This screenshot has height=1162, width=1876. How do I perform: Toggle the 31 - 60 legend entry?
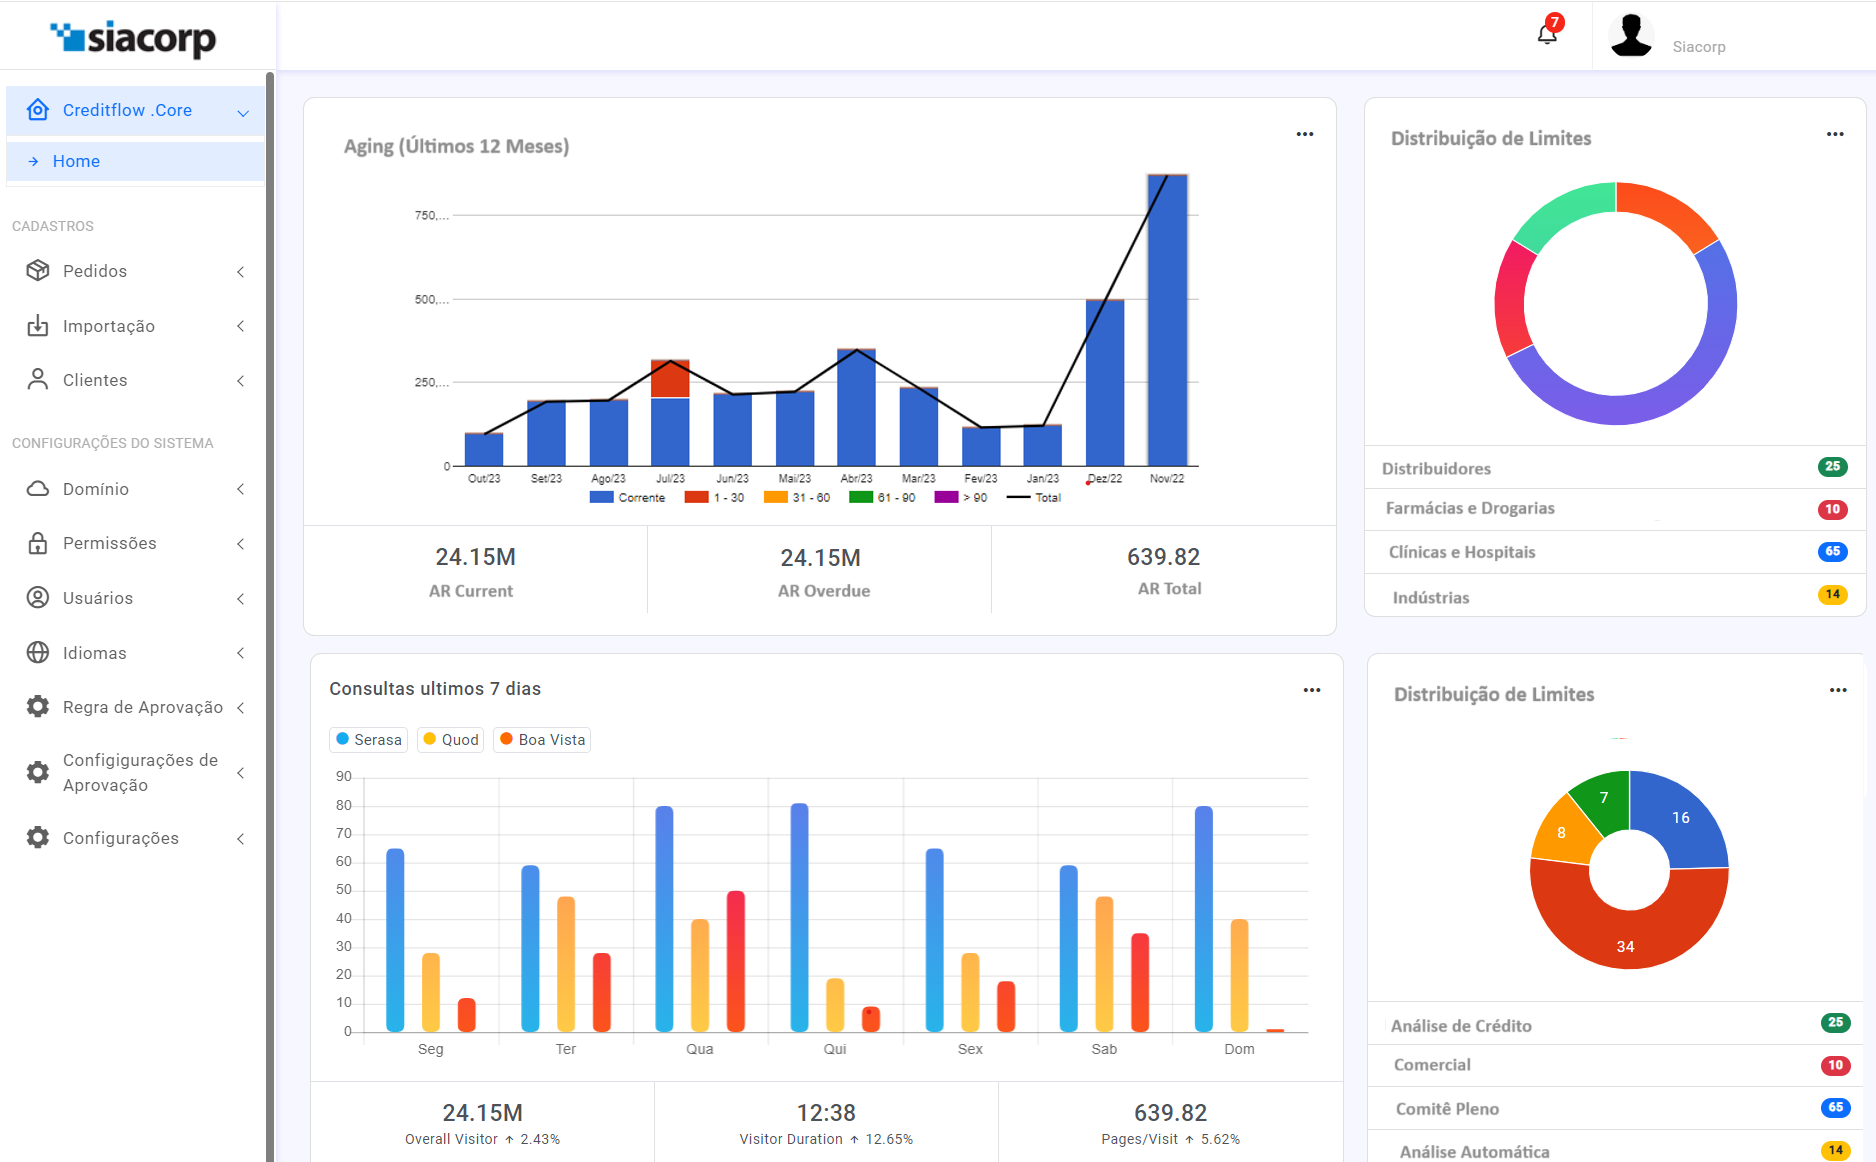(797, 497)
